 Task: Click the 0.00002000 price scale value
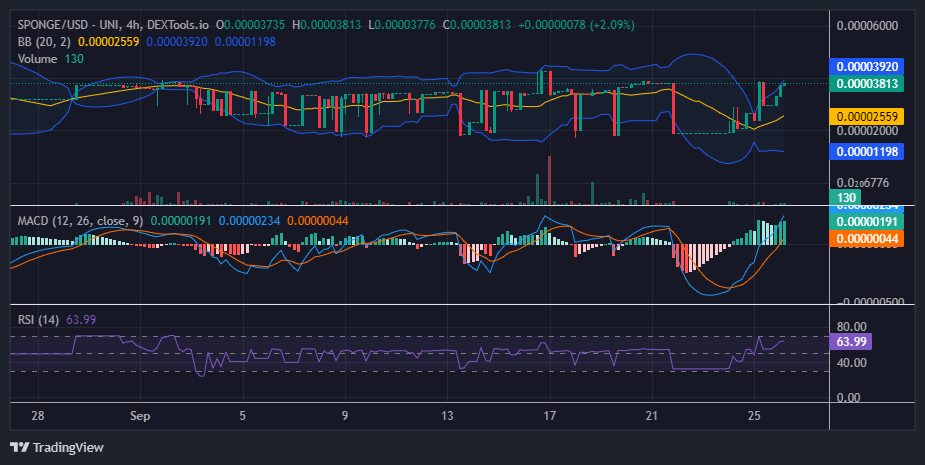tap(867, 130)
